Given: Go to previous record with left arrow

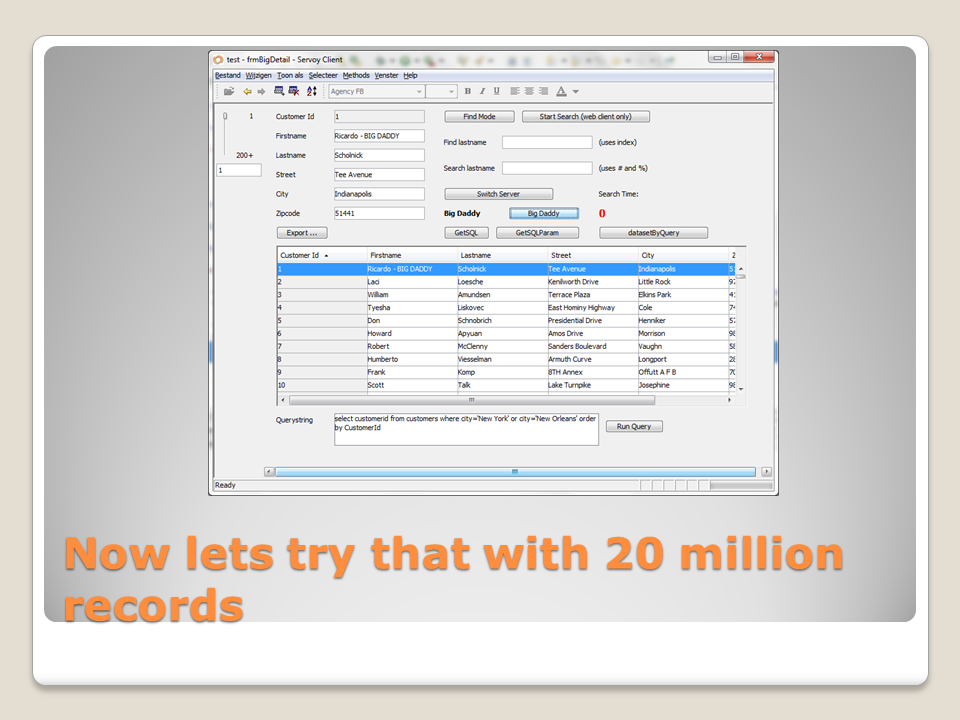Looking at the screenshot, I should tap(247, 91).
